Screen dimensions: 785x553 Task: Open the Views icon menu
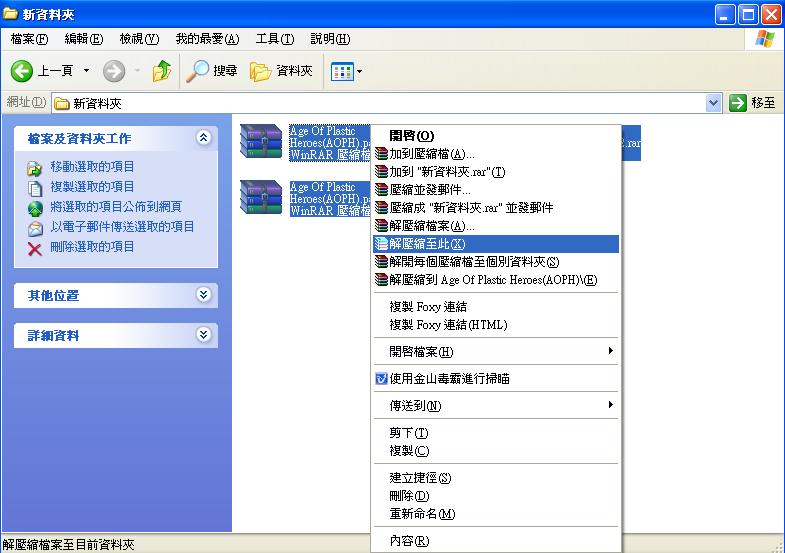coord(342,72)
